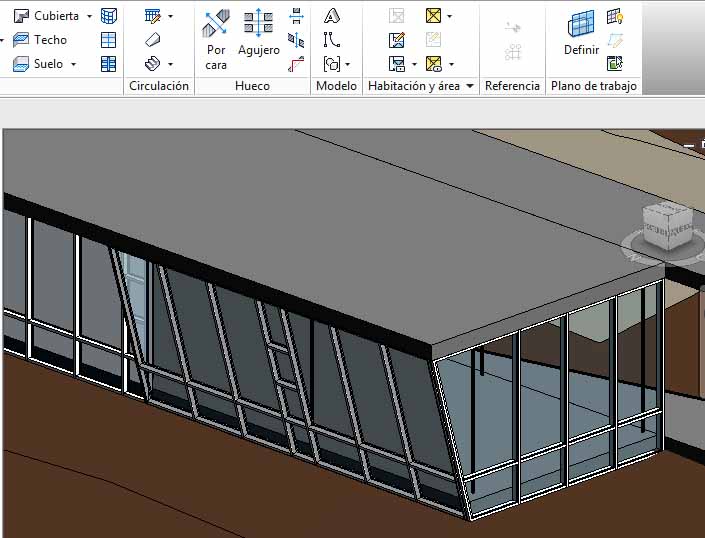Select the mullion icon beside Suelo
Screen dimensions: 705x538
coord(109,64)
